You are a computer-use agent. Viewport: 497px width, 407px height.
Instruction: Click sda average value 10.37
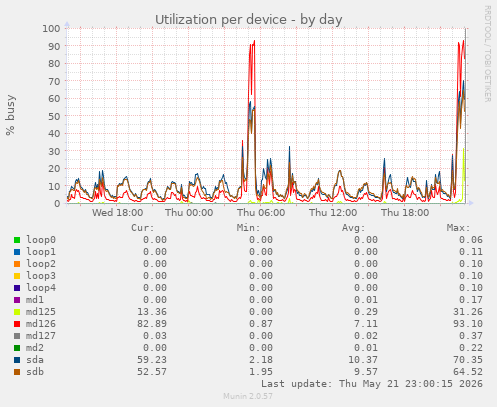pos(363,360)
